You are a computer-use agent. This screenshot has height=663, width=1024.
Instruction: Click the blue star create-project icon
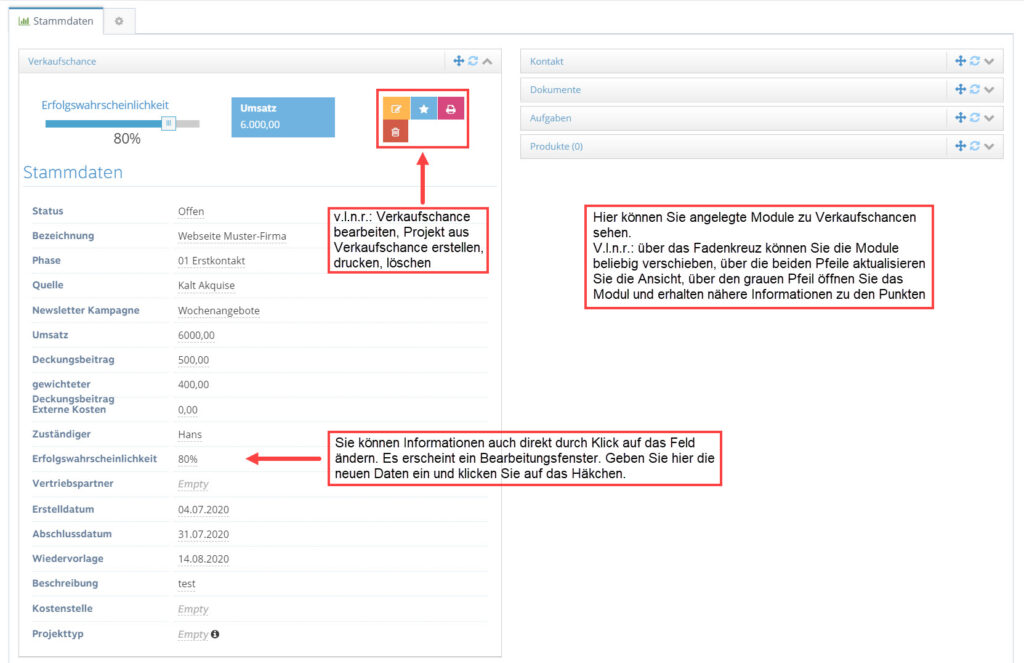(x=424, y=108)
